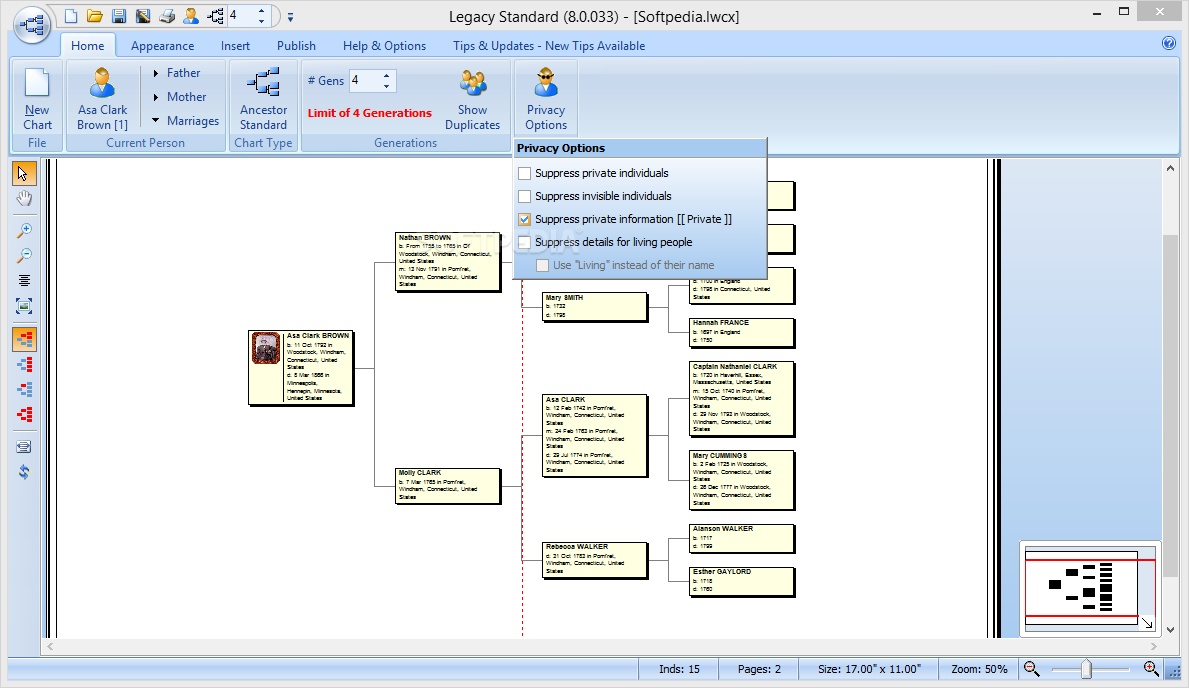Click the box-lines icon above the refresh icon
Screen dimensions: 1189x688
24,447
